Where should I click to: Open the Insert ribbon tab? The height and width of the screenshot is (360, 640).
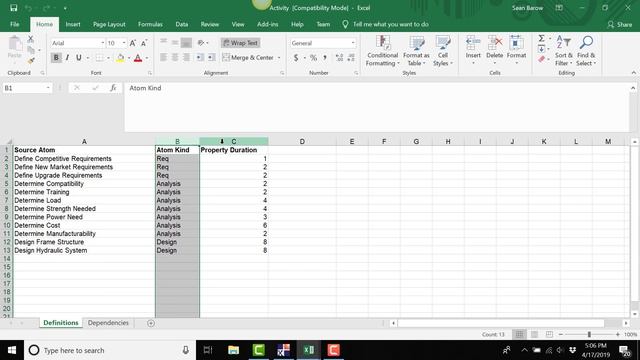(73, 24)
